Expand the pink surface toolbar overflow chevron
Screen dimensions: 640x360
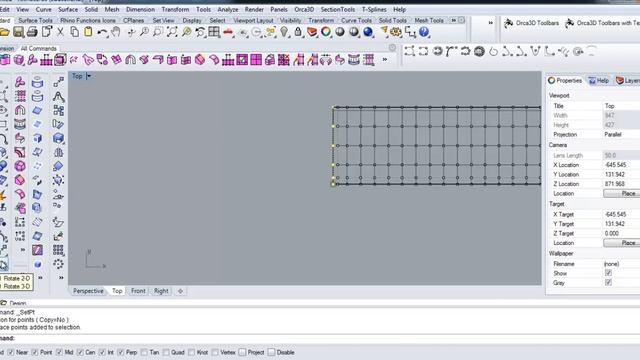(384, 60)
